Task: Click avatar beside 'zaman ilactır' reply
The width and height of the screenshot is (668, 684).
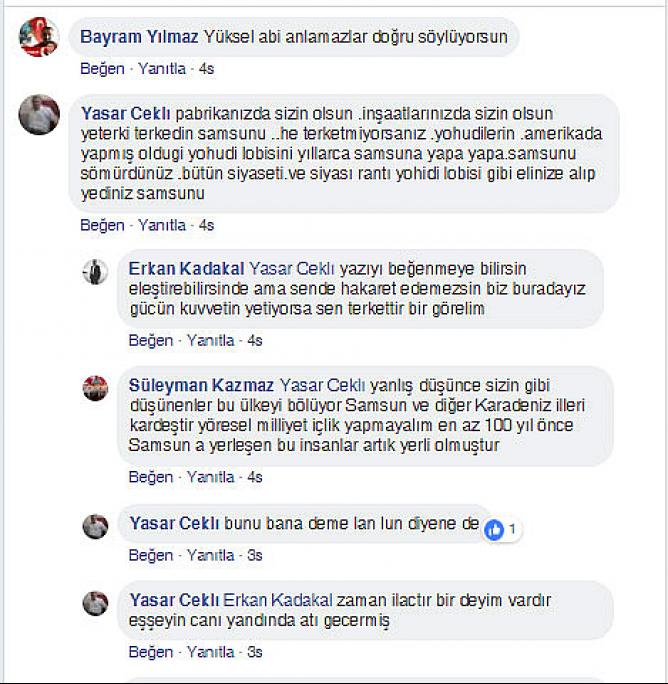Action: [x=95, y=603]
